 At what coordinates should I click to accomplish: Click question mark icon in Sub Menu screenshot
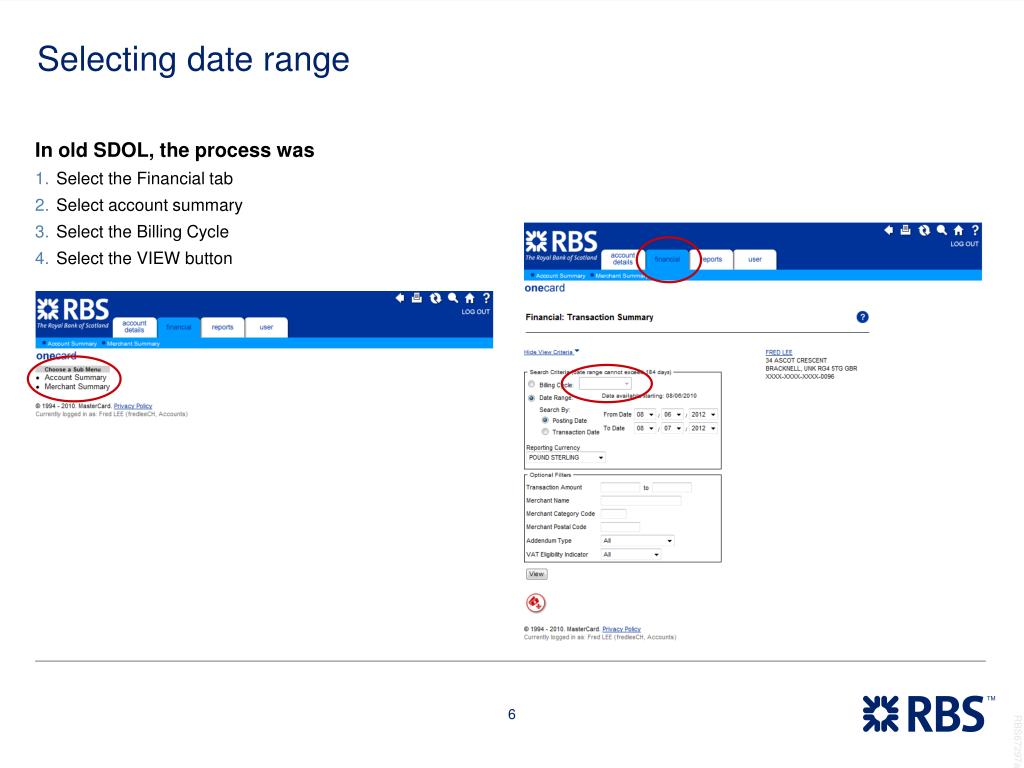pyautogui.click(x=486, y=298)
